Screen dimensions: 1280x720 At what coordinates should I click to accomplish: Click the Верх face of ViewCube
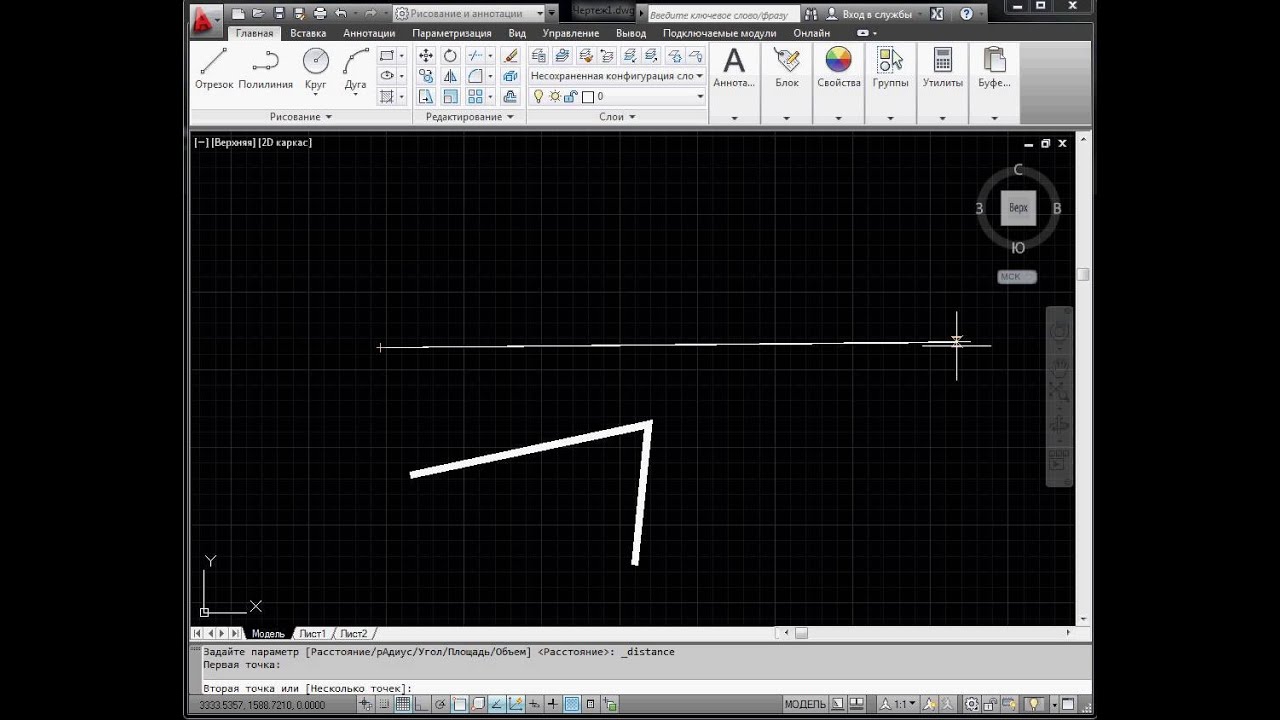[1018, 208]
